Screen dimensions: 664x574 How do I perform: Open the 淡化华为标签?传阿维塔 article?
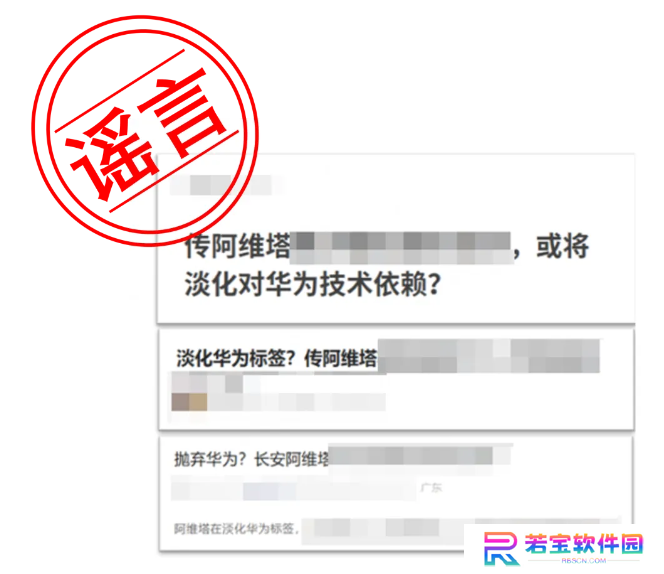(x=276, y=358)
